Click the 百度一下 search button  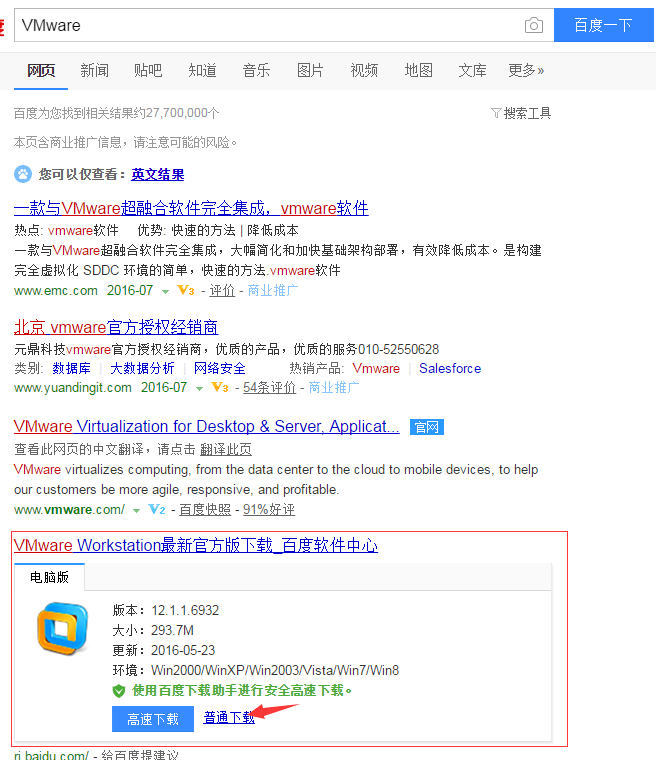[604, 25]
